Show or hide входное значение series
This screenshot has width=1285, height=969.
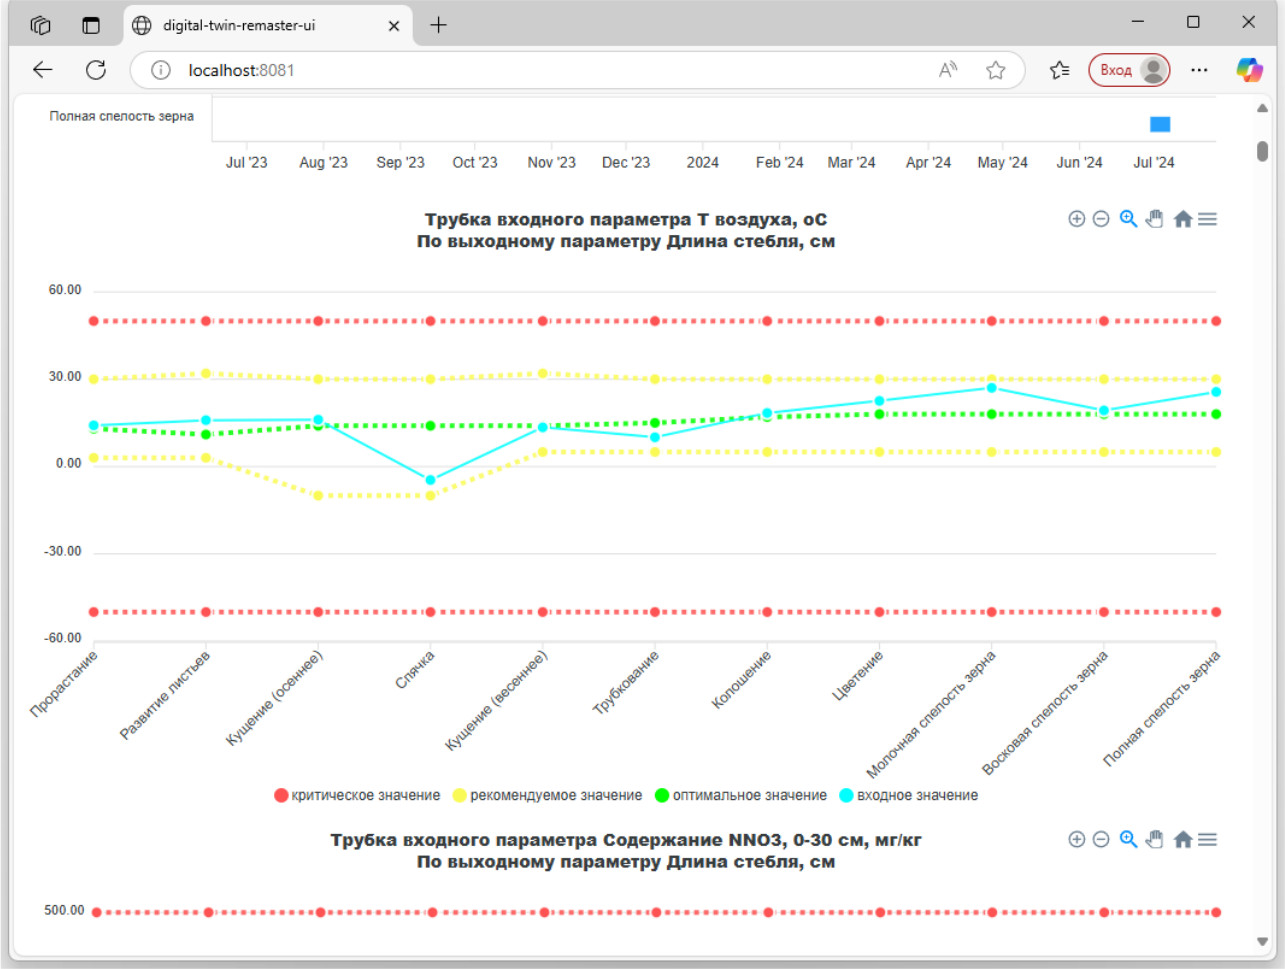(909, 795)
